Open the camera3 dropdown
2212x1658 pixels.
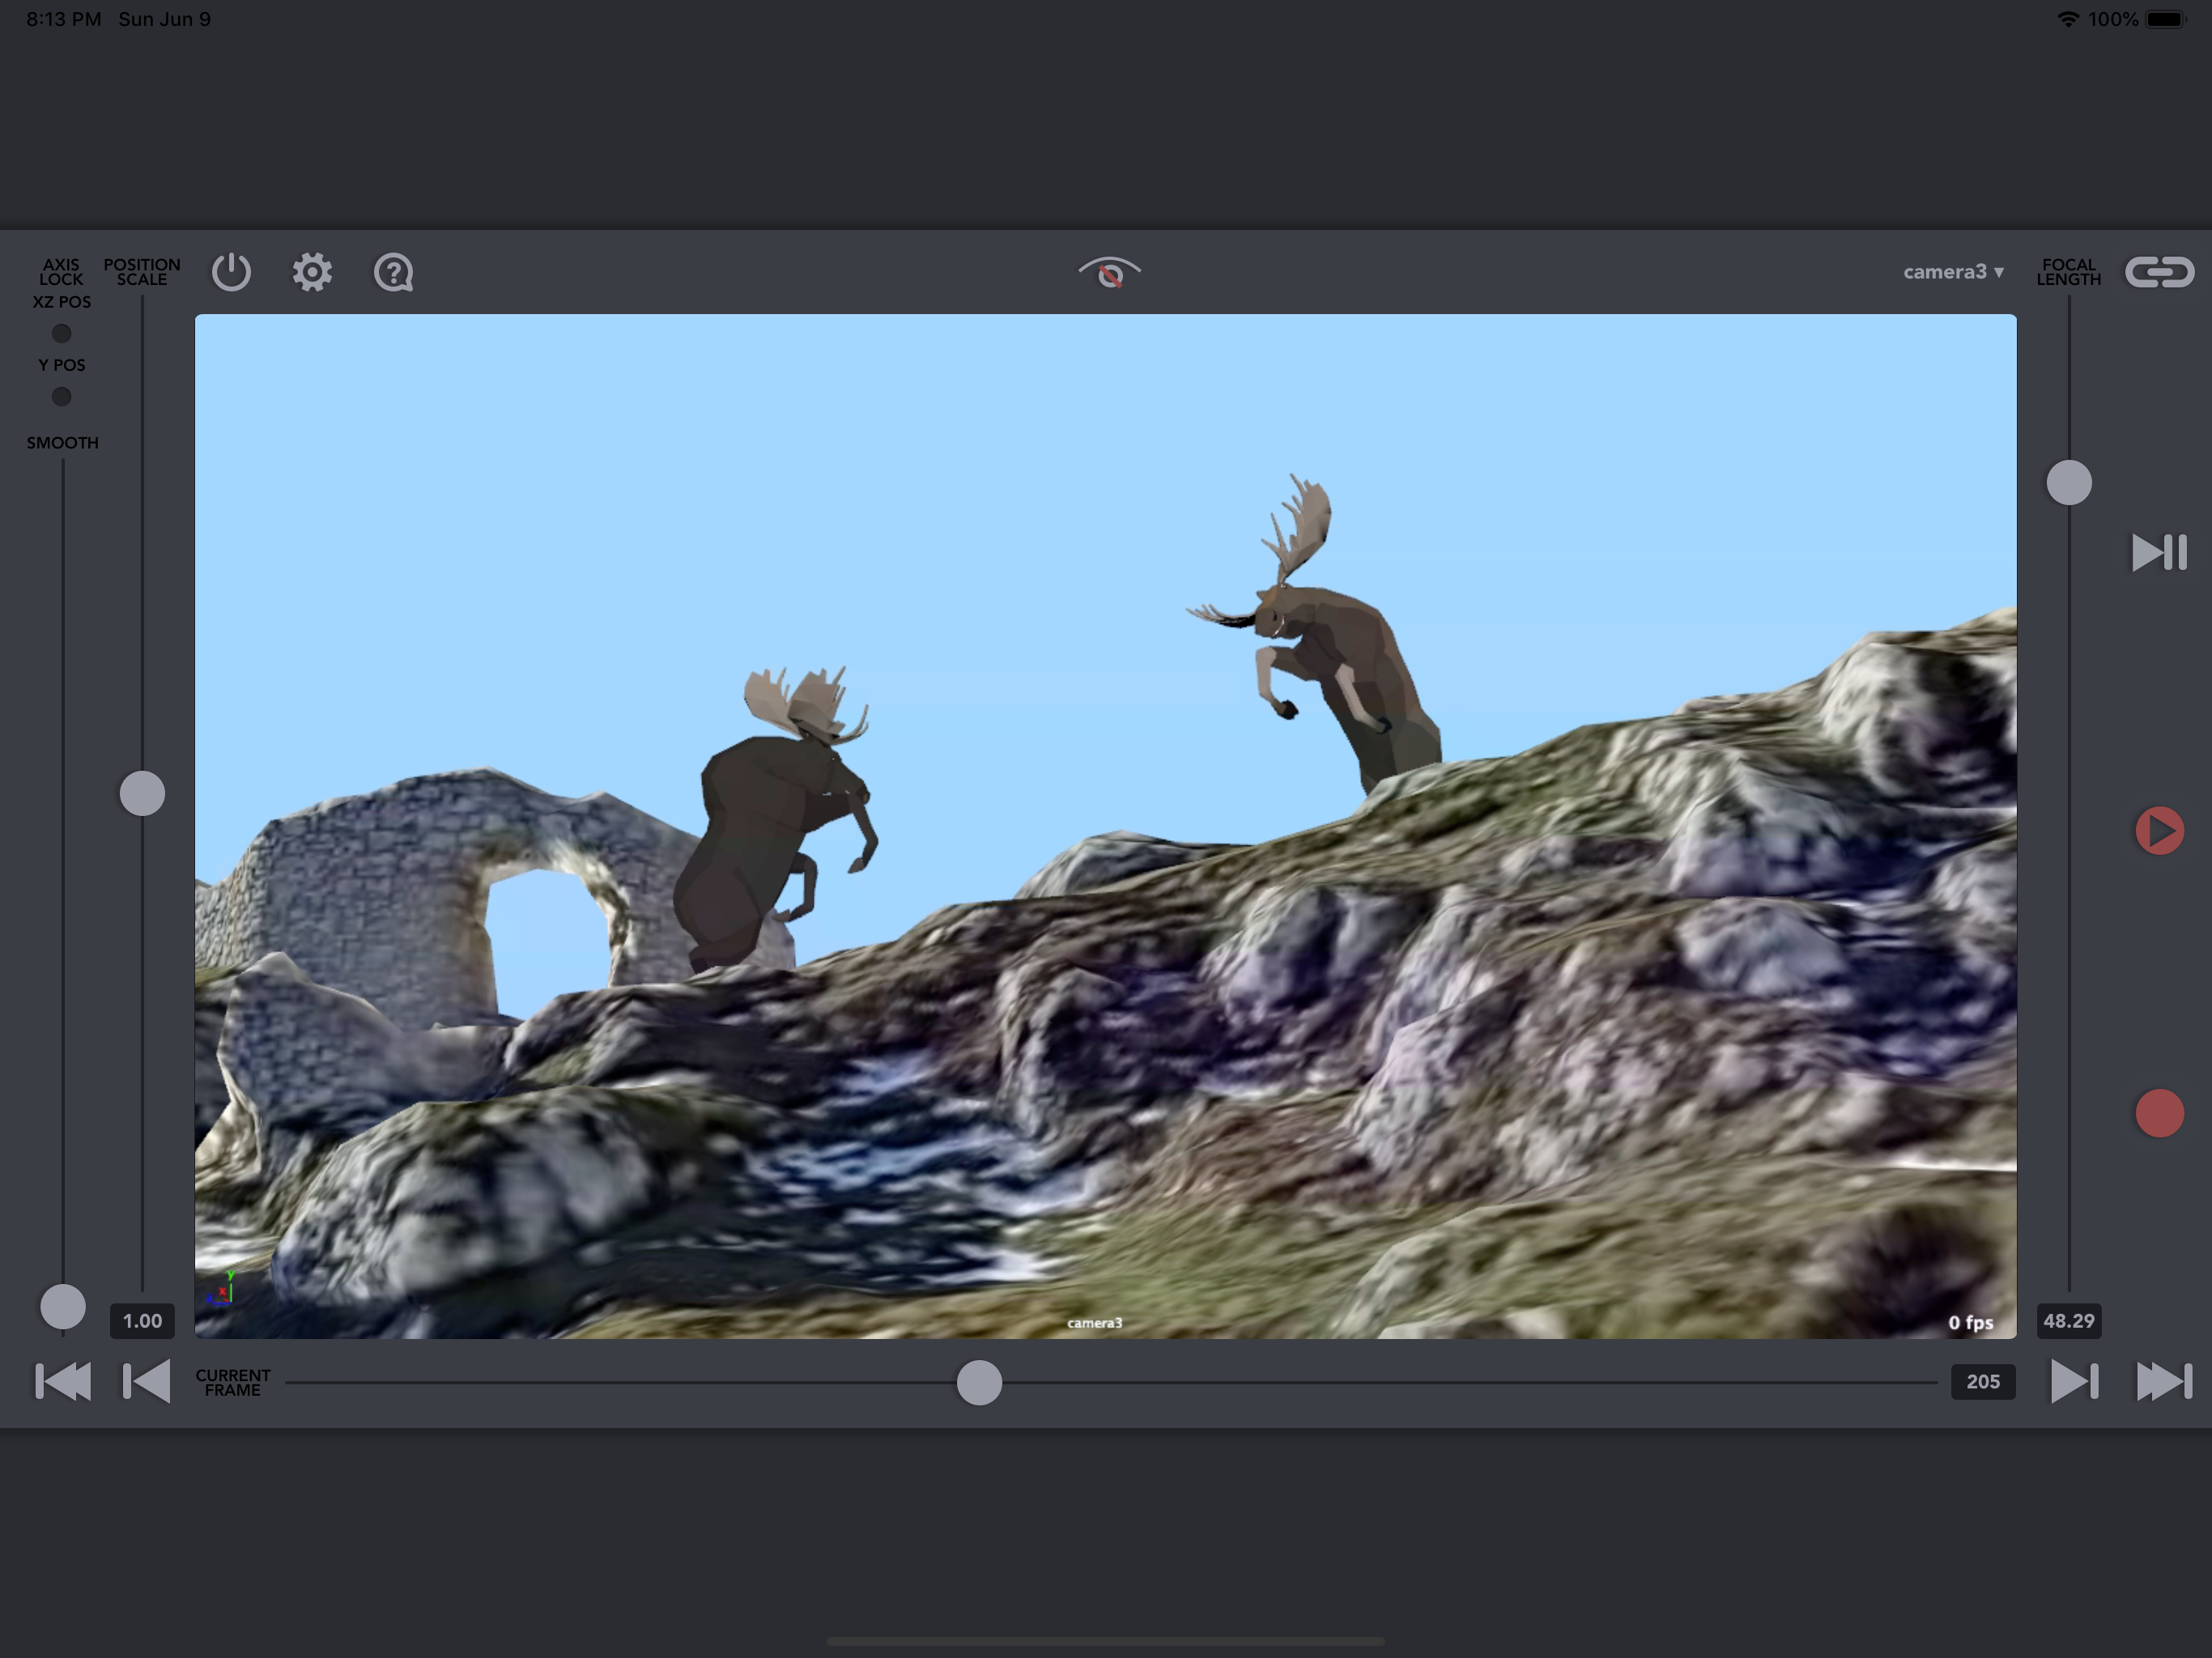point(1953,272)
